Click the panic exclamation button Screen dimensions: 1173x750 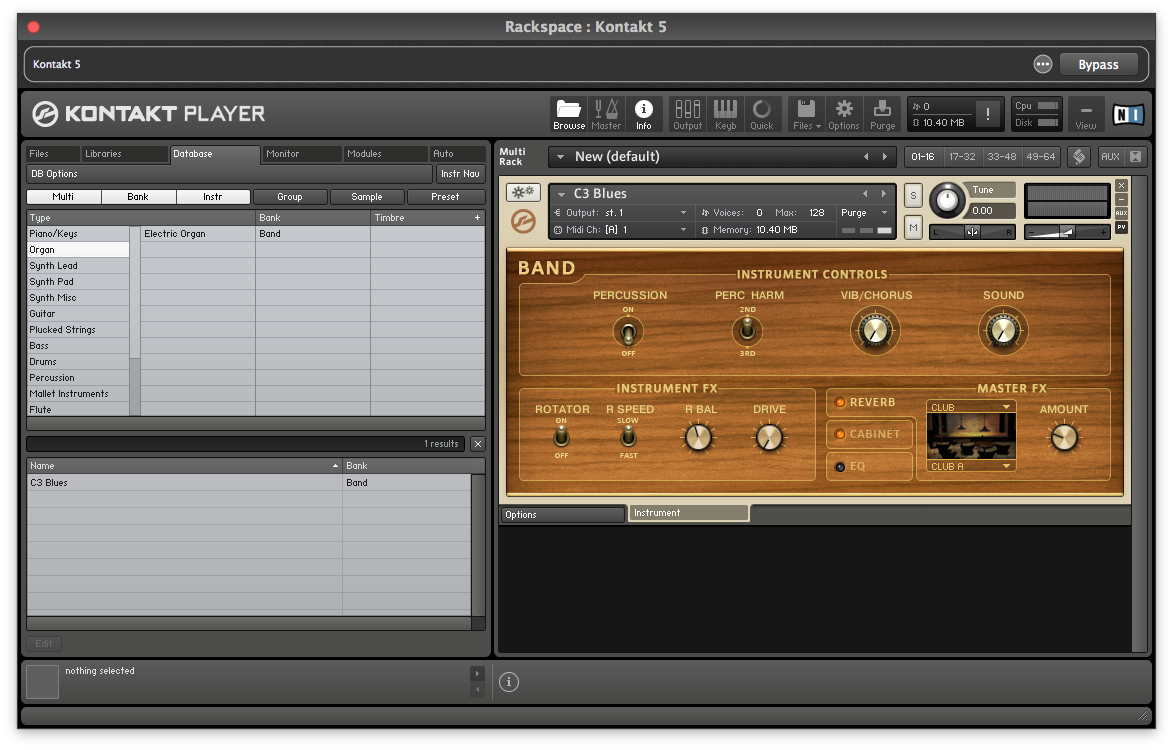point(987,114)
